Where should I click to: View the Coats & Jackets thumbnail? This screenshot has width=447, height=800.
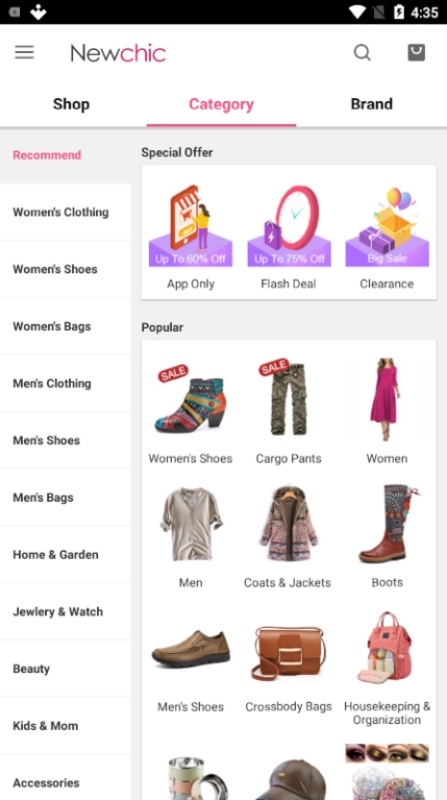(288, 523)
